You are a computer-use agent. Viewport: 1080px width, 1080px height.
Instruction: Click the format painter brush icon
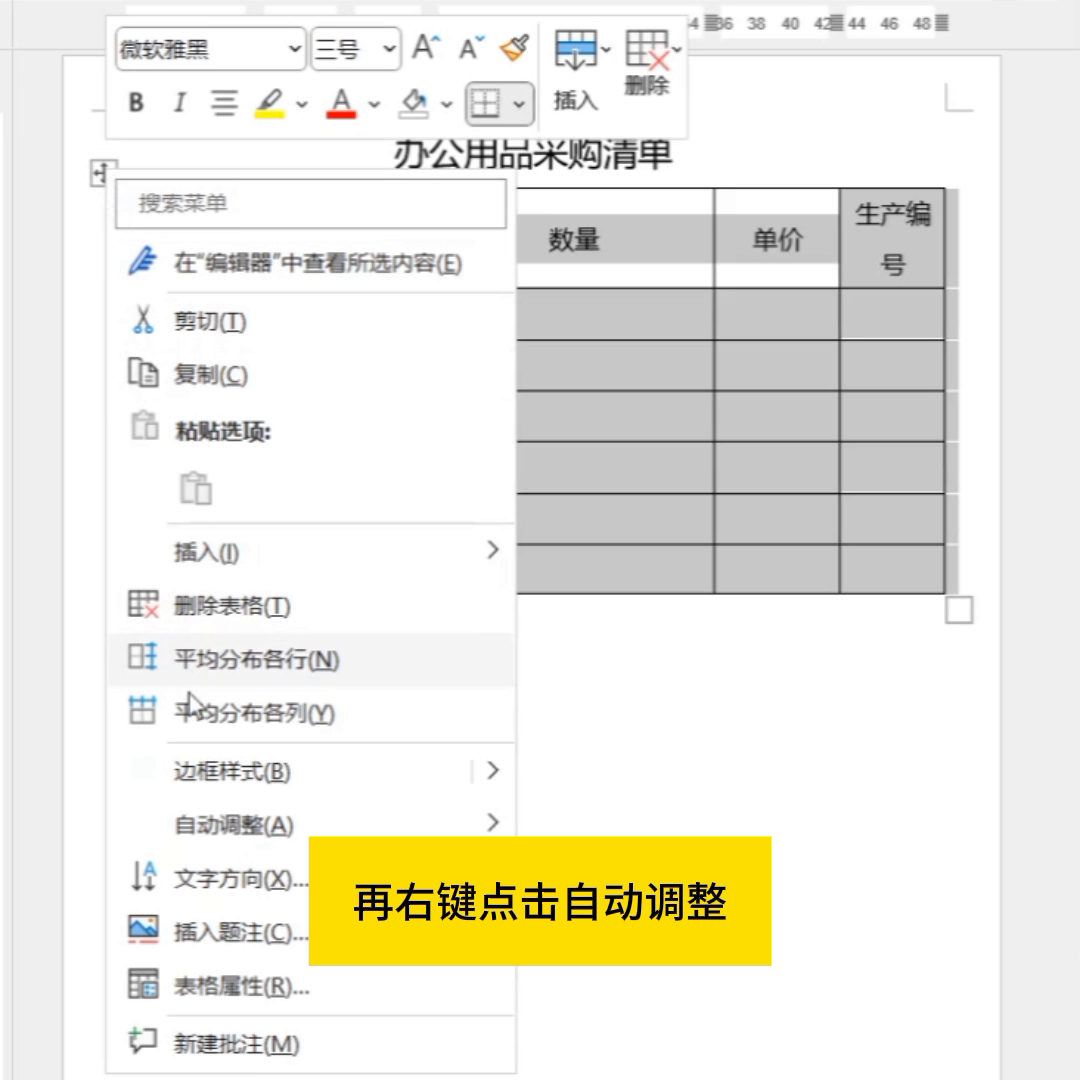tap(515, 48)
